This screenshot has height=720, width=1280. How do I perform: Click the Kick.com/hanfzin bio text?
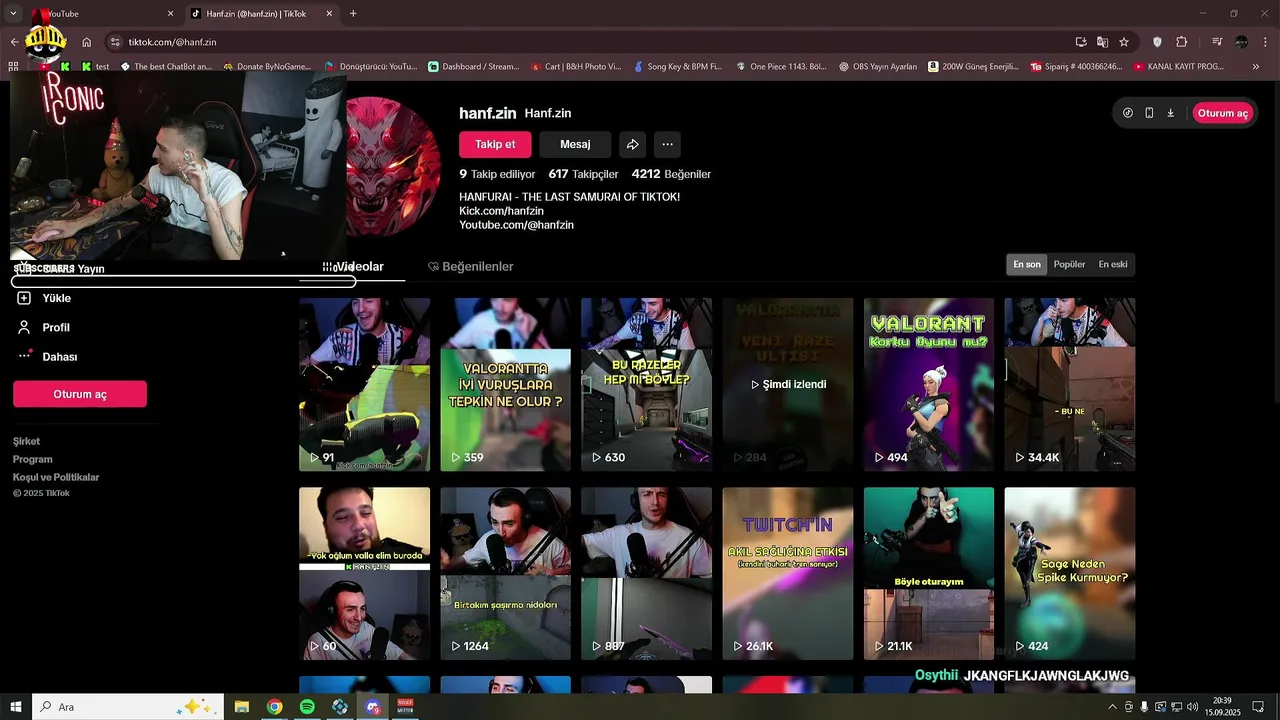click(x=501, y=211)
